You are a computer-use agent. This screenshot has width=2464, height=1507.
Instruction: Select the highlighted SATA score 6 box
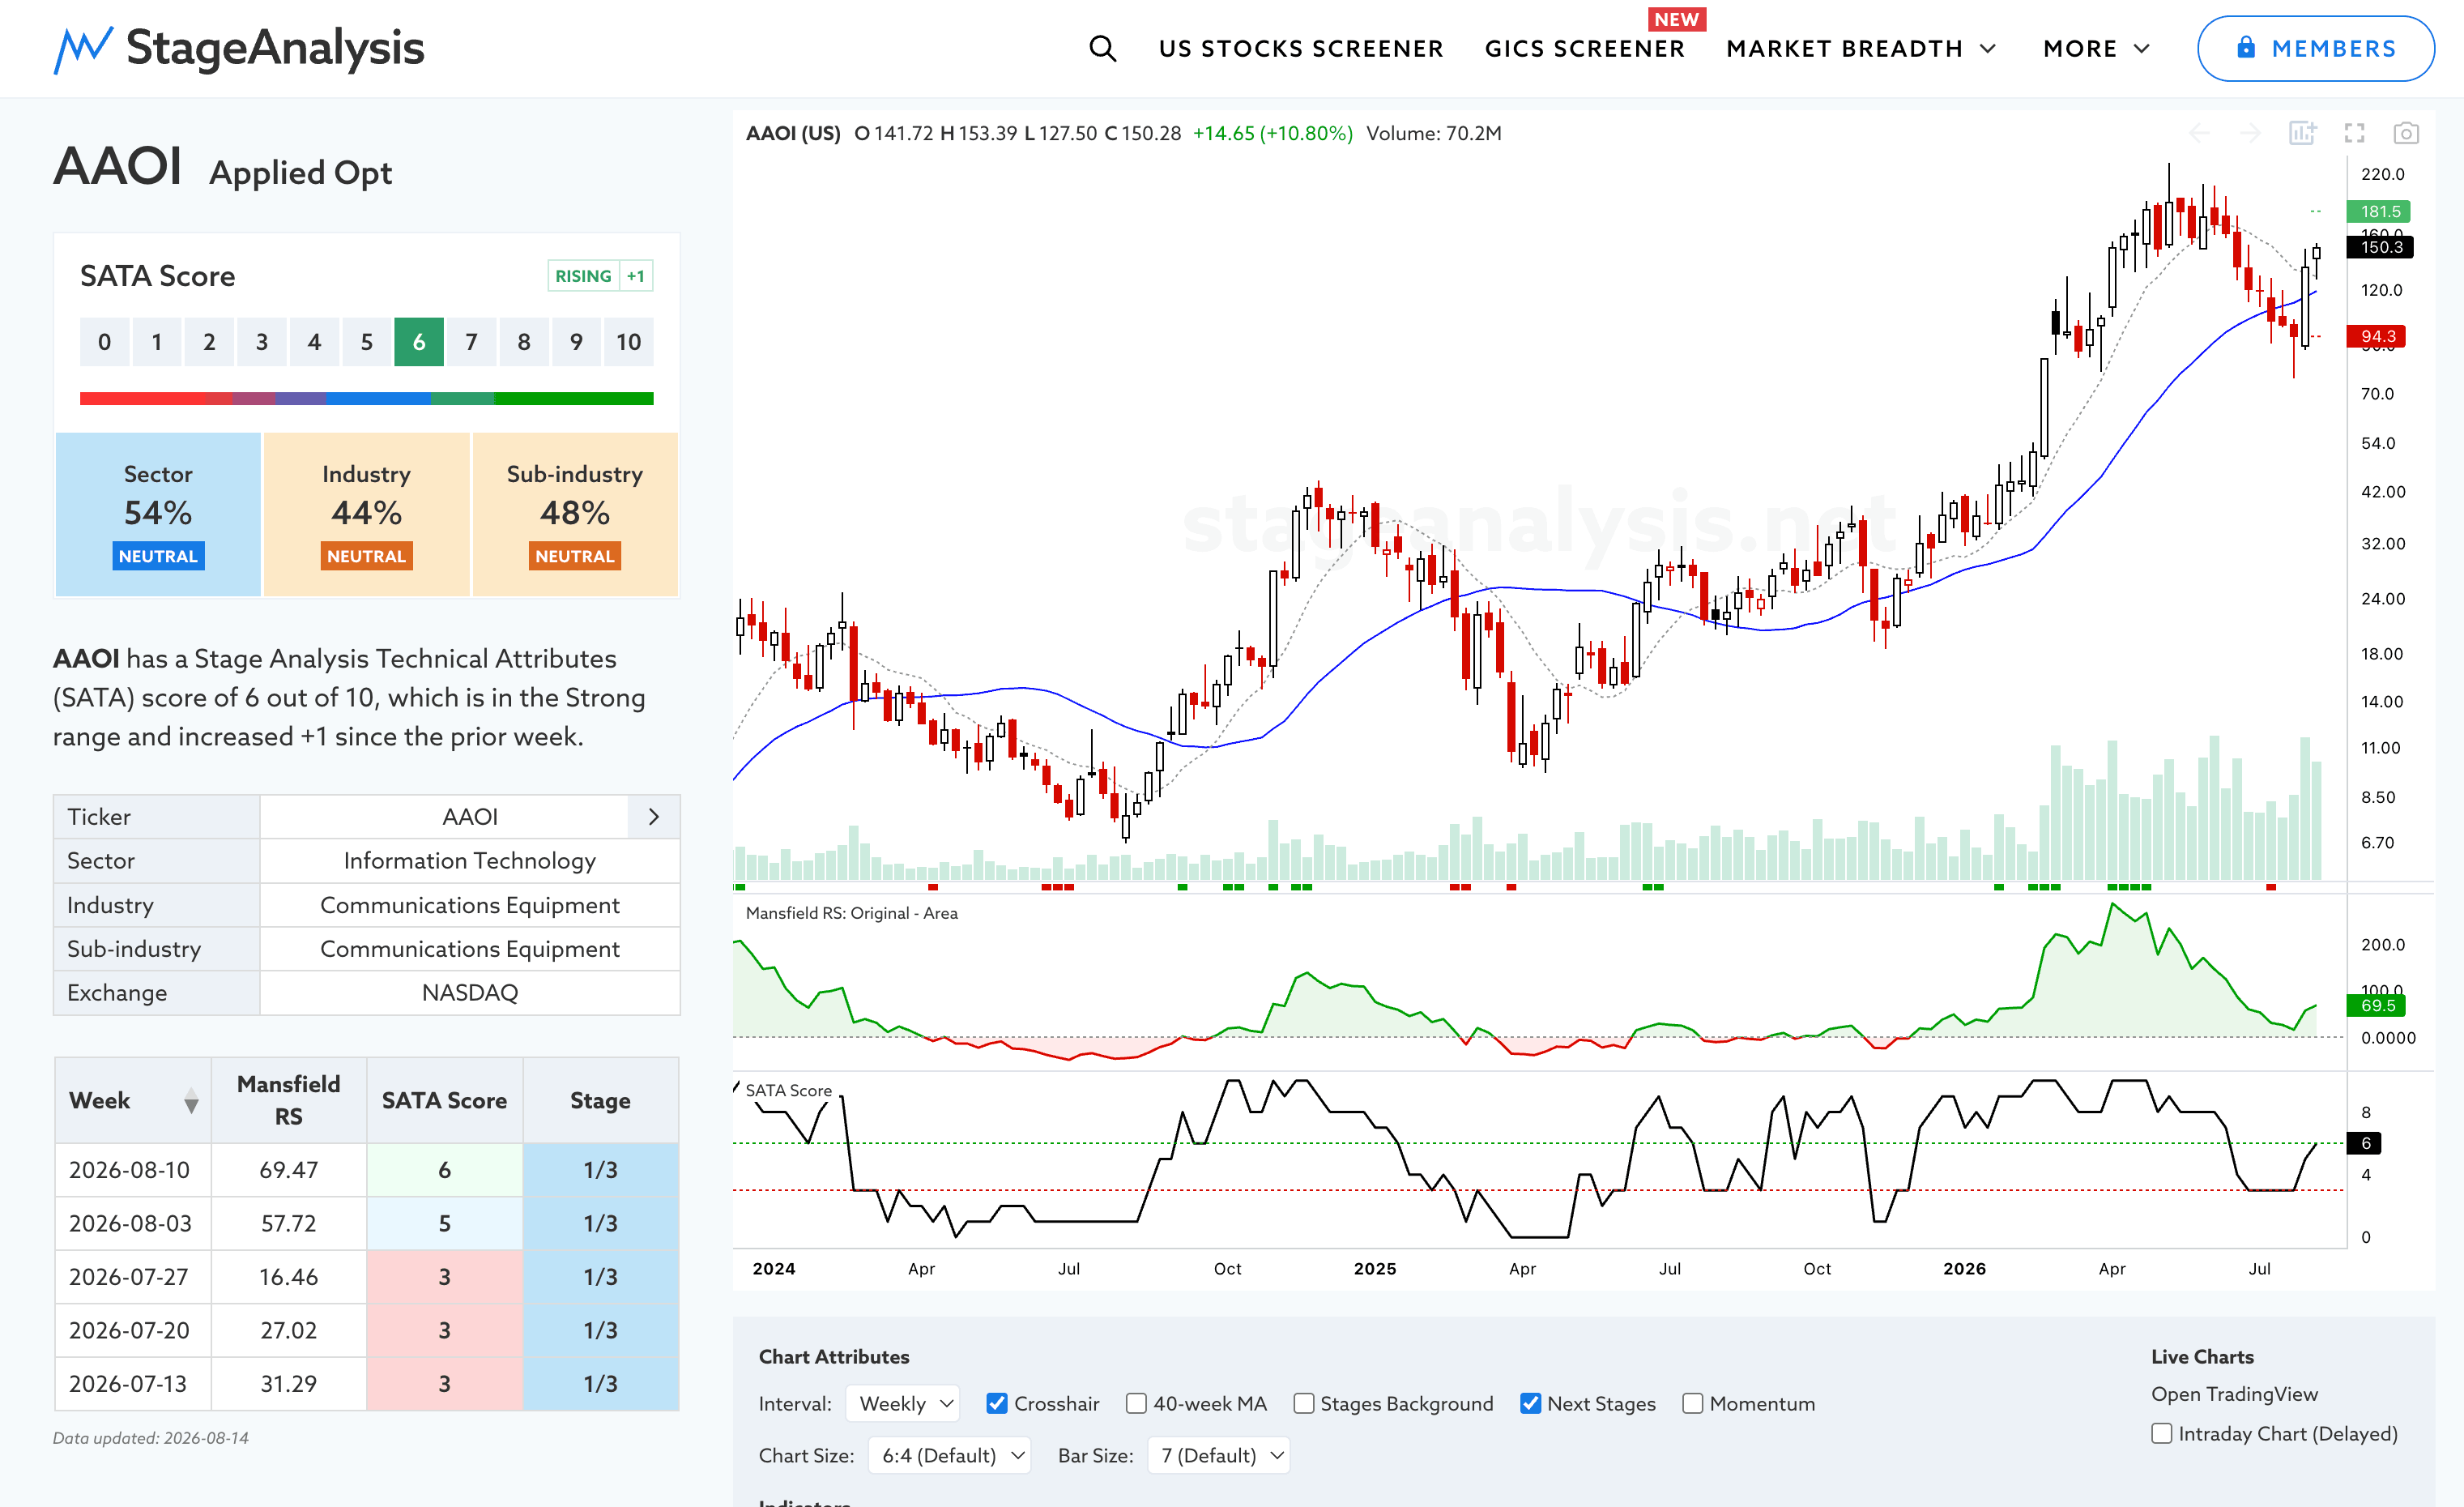point(419,342)
